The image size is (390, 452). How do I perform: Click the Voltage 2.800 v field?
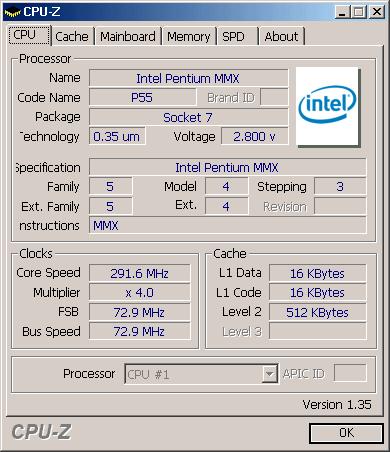tap(255, 136)
